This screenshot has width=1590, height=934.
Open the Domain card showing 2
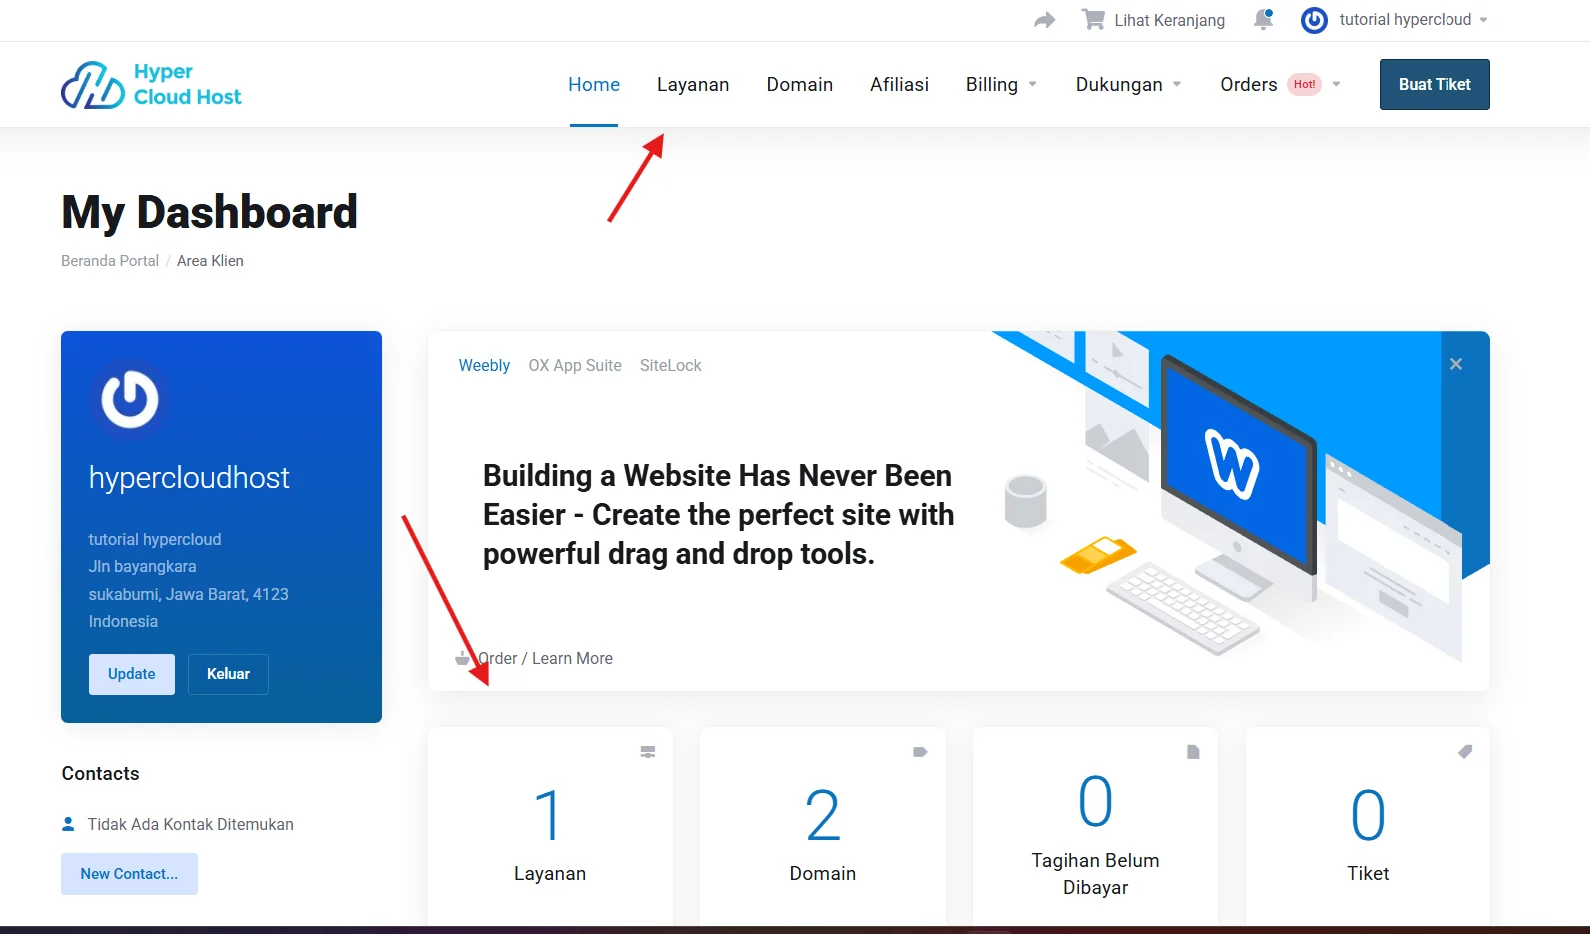coord(823,827)
